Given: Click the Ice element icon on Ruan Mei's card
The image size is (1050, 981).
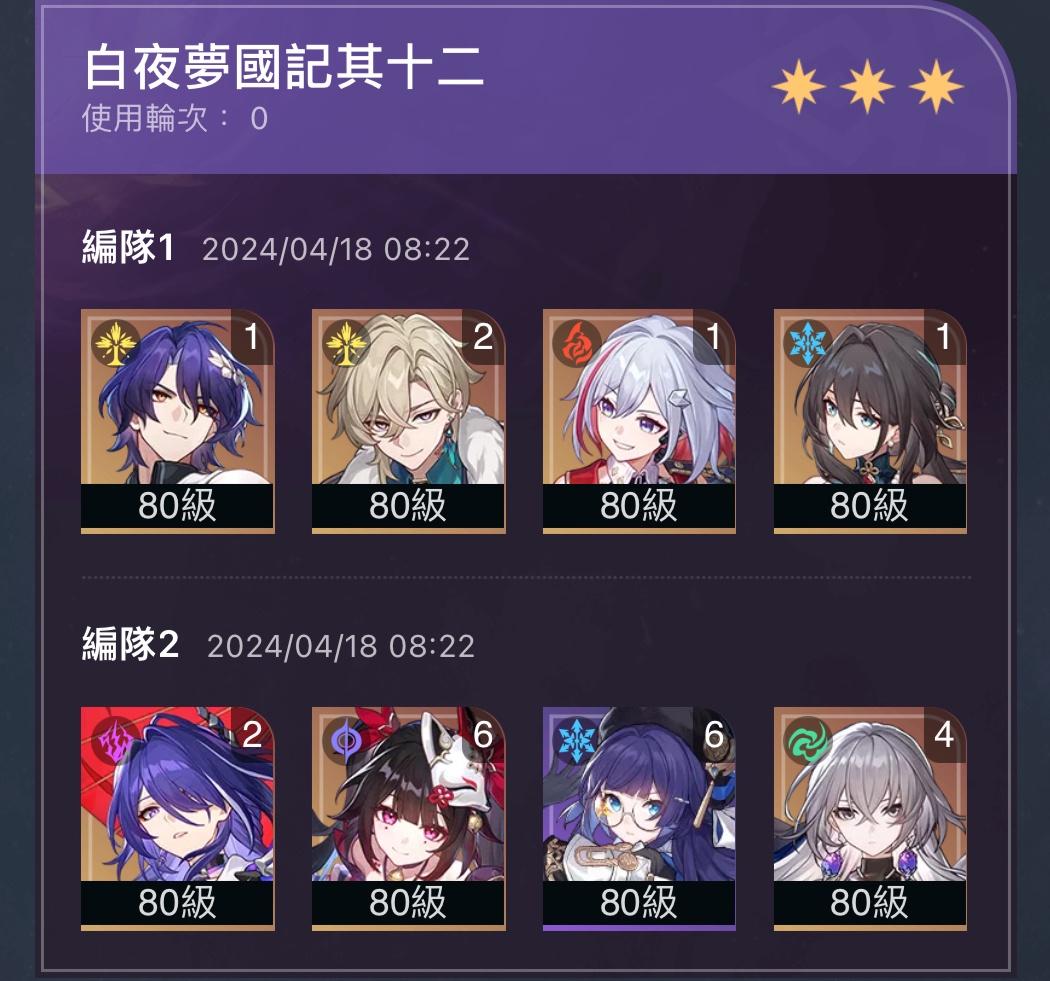Looking at the screenshot, I should pos(808,344).
